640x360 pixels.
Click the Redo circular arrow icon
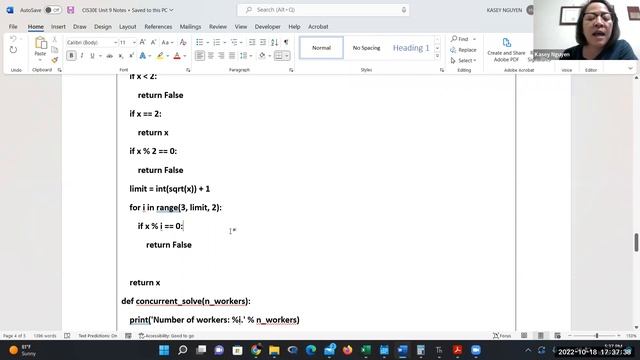[x=13, y=50]
